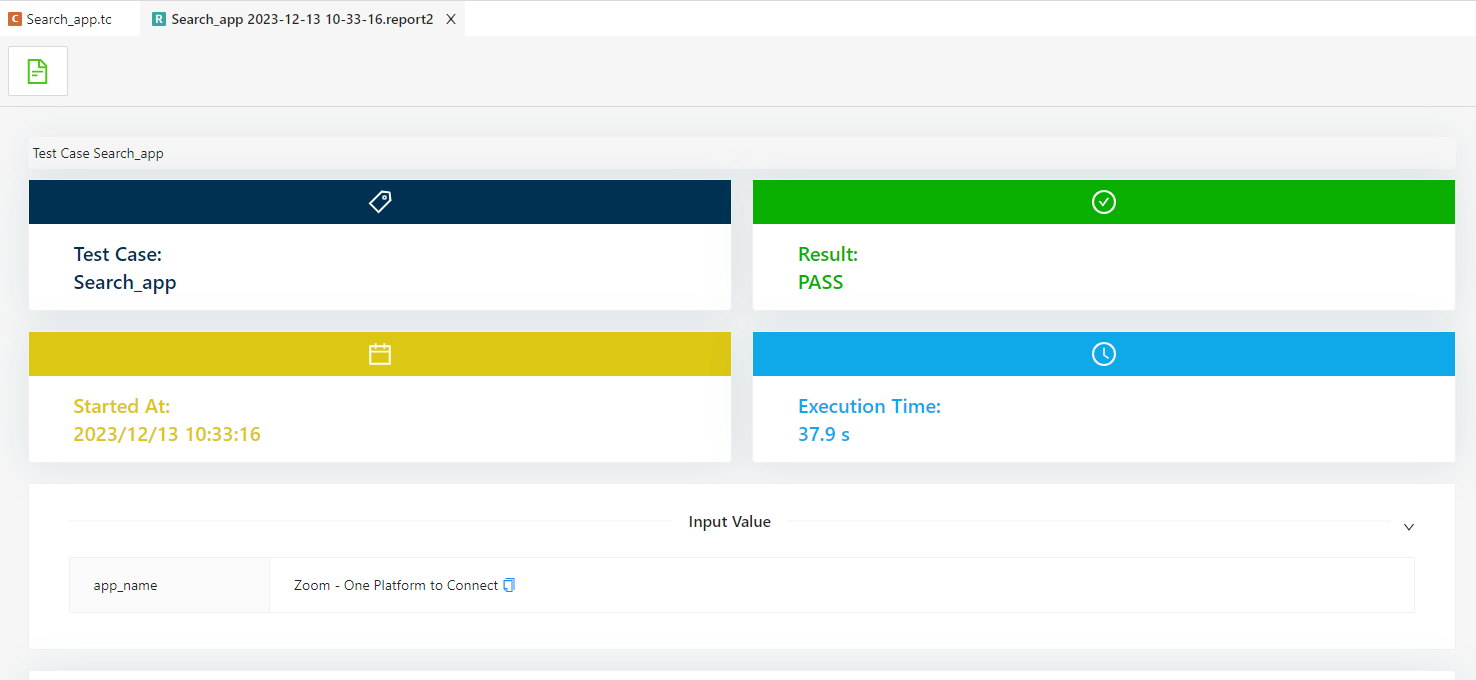Click the report2 tab's R file icon

(159, 19)
